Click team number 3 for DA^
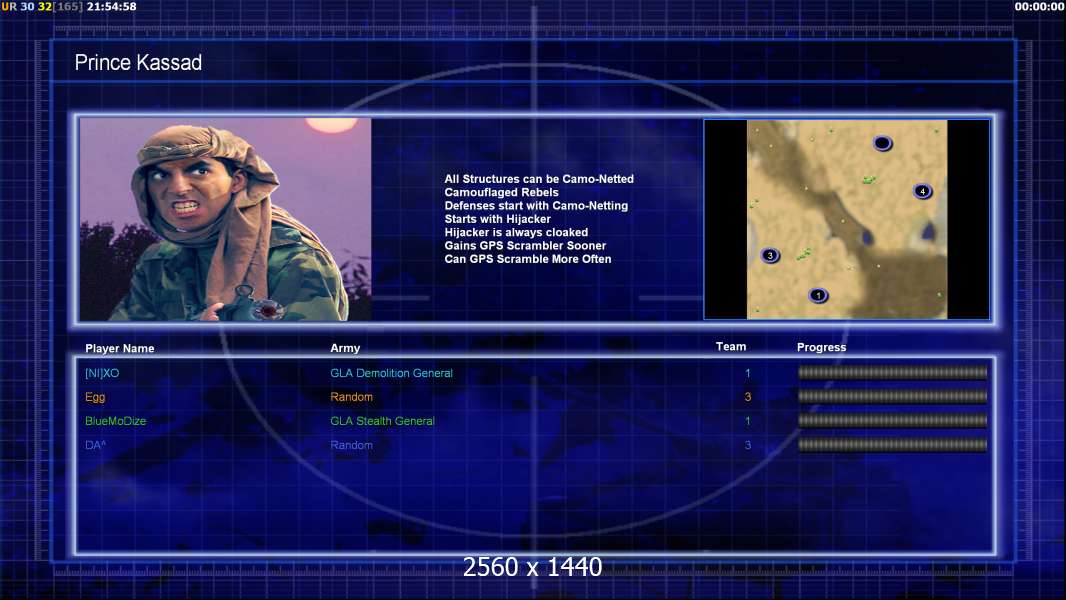 [747, 445]
